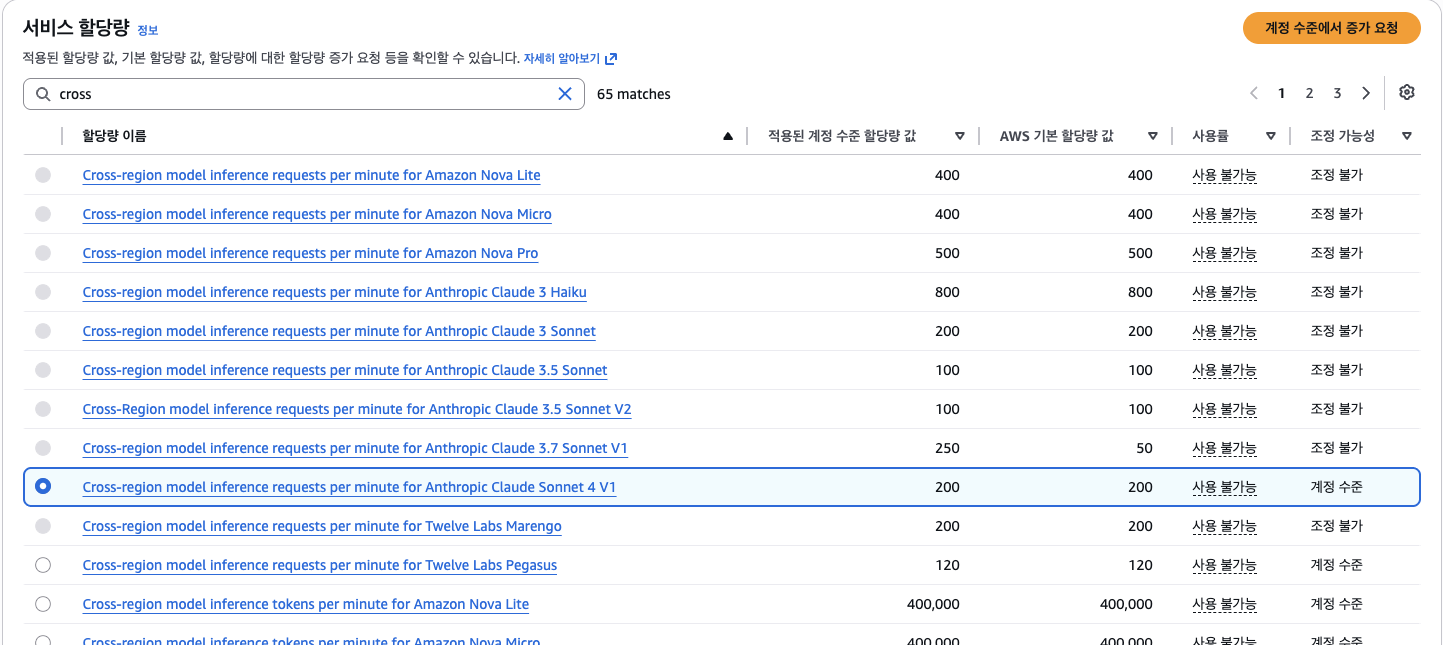The image size is (1443, 645).
Task: Go to next page arrow
Action: coord(1366,94)
